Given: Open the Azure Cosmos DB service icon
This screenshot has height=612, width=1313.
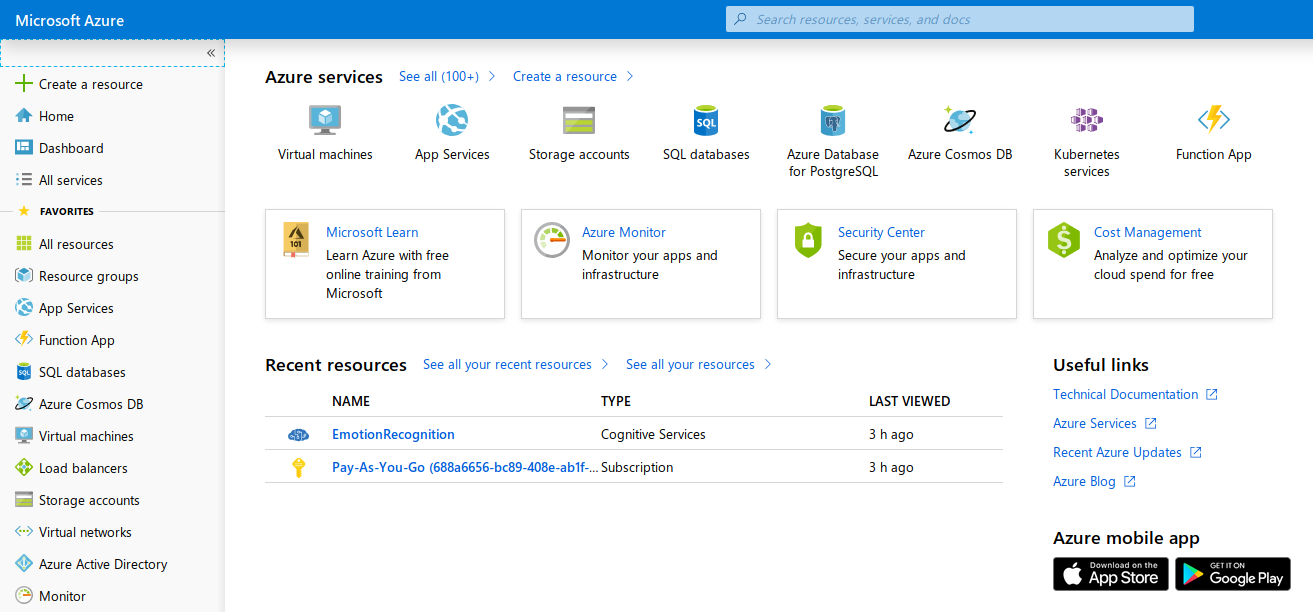Looking at the screenshot, I should point(960,120).
